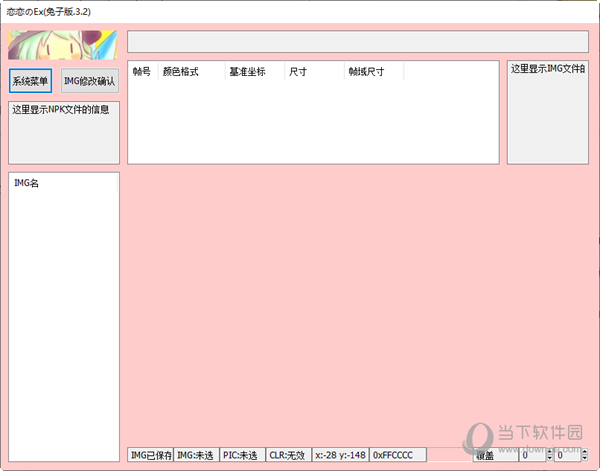Click the CLR:无效 status cell
Viewport: 600px width, 471px height.
click(x=288, y=455)
